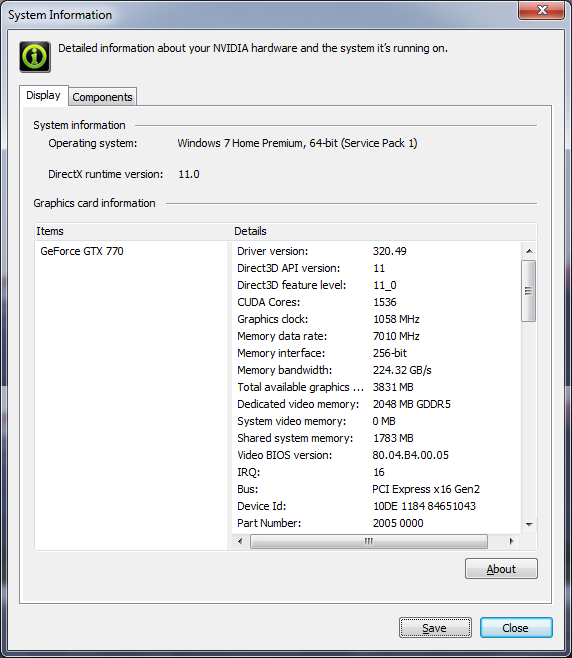Click the About button
This screenshot has height=658, width=572.
click(501, 569)
